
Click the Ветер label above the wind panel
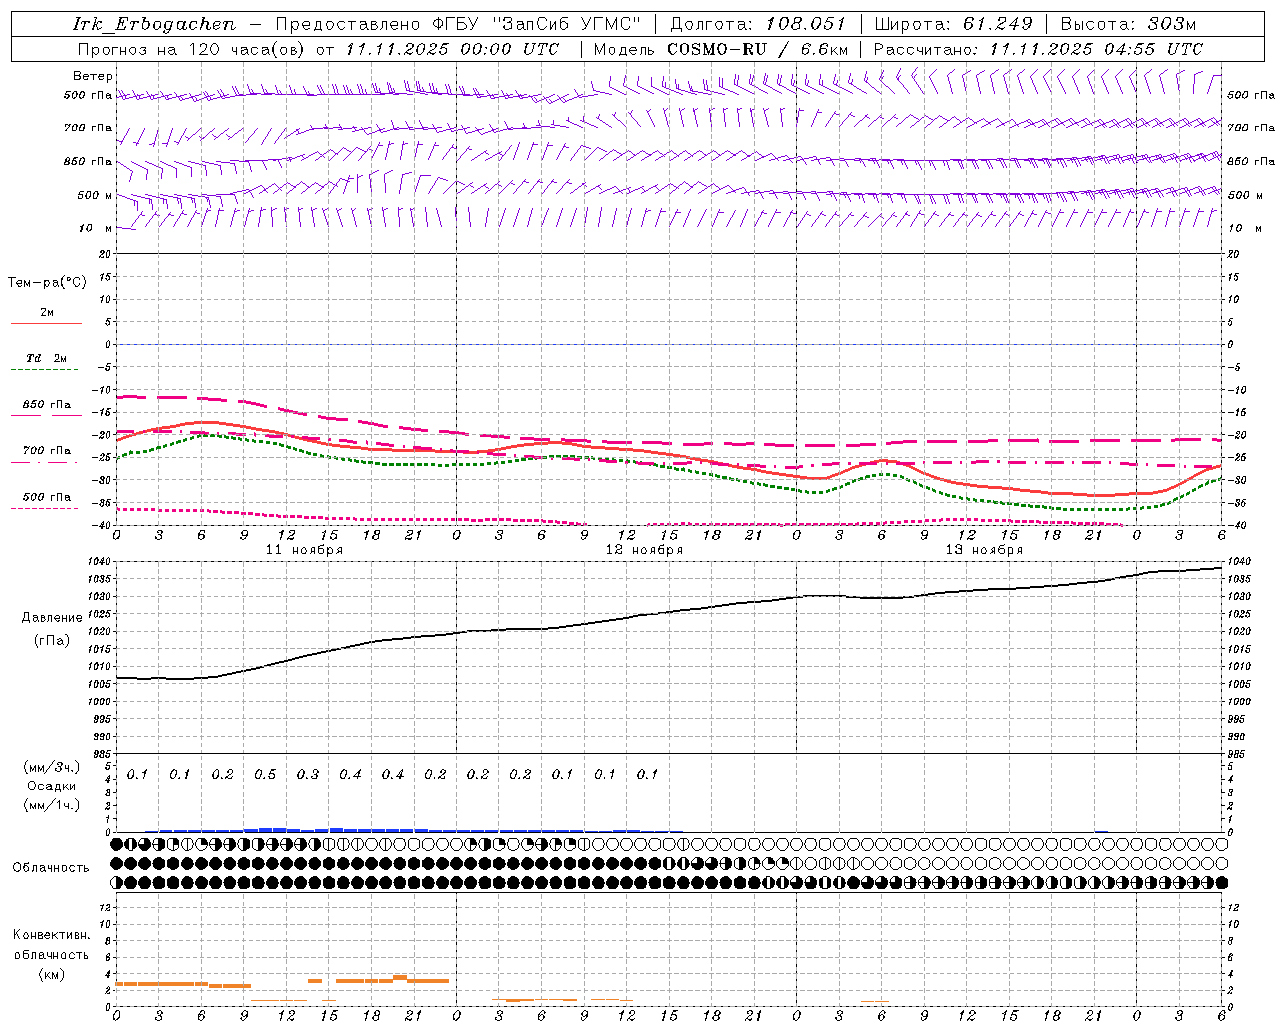click(93, 76)
